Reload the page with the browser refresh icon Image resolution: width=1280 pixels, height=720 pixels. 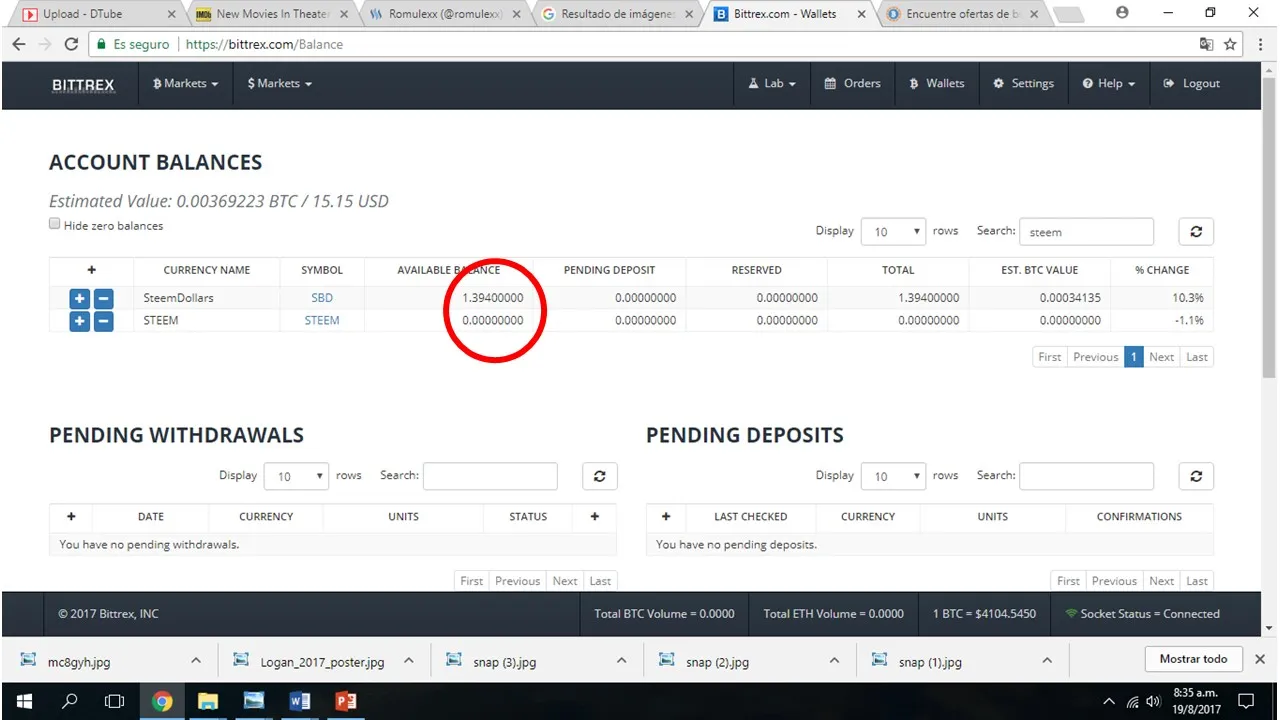click(71, 44)
